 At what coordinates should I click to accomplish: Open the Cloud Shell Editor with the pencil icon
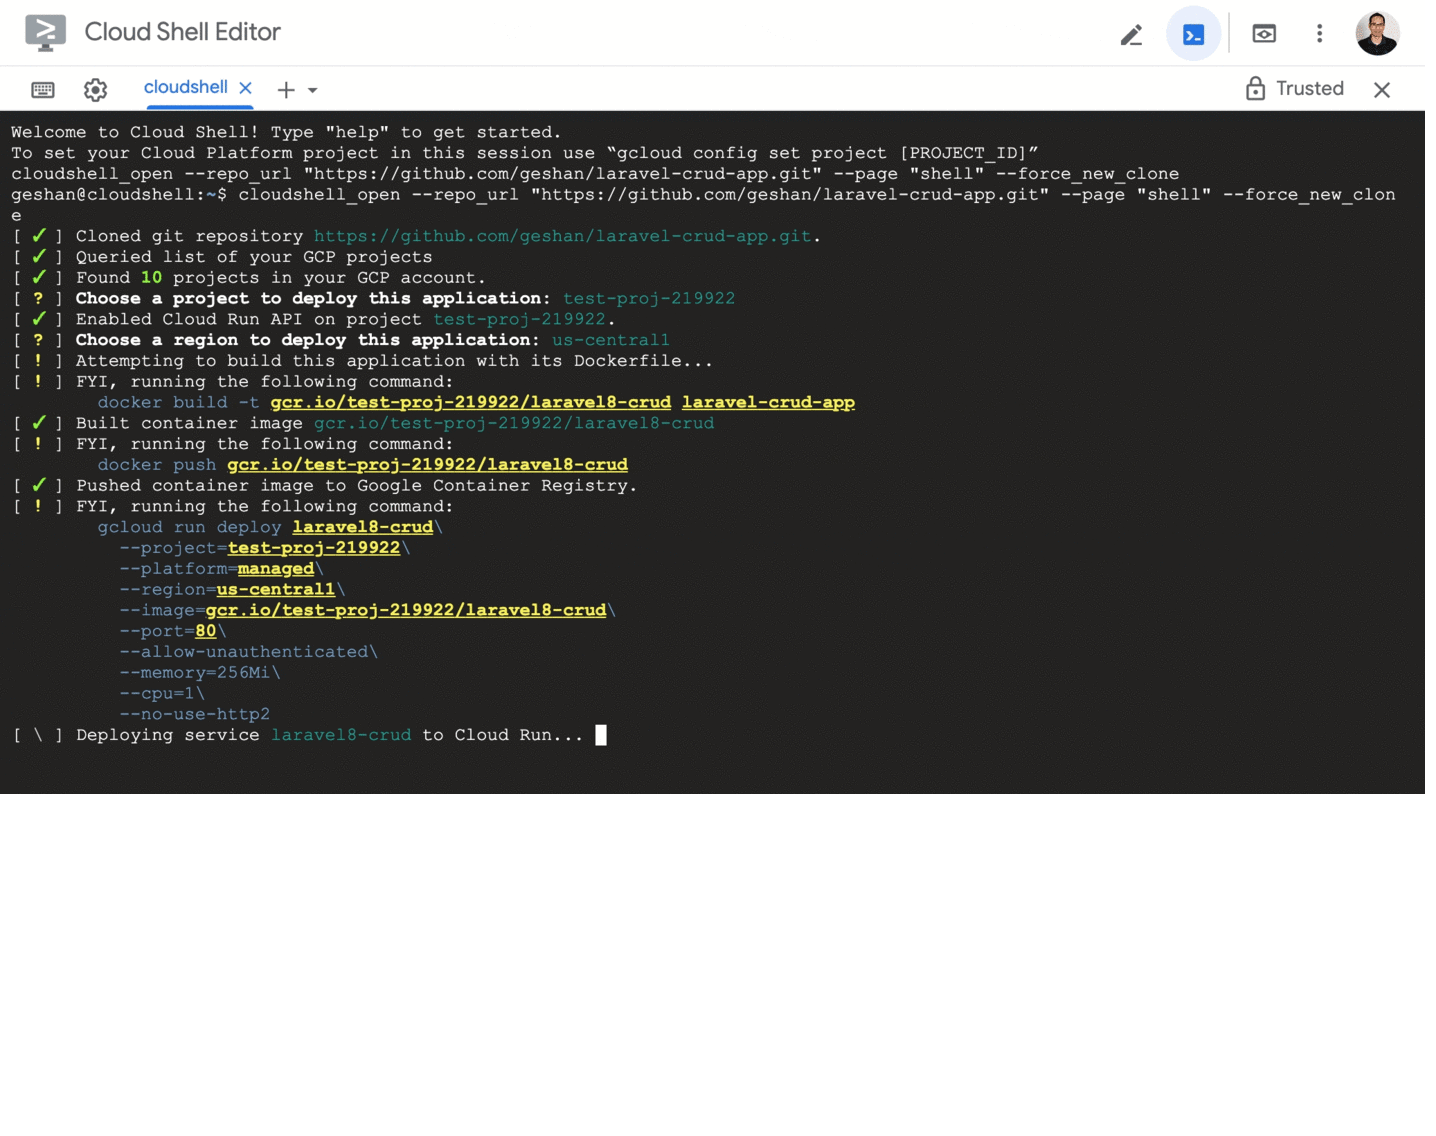click(x=1131, y=33)
